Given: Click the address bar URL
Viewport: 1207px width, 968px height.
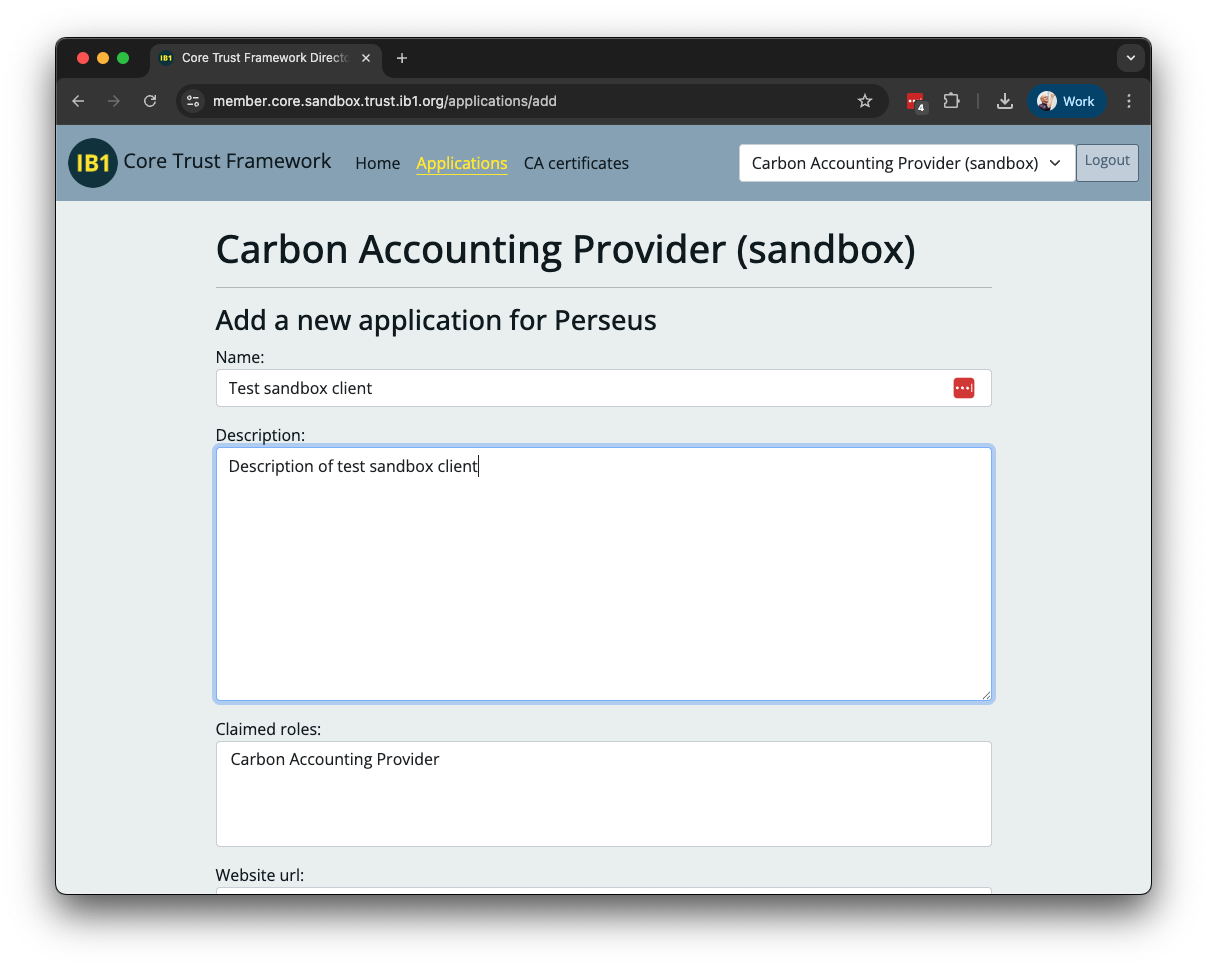Looking at the screenshot, I should [x=385, y=101].
